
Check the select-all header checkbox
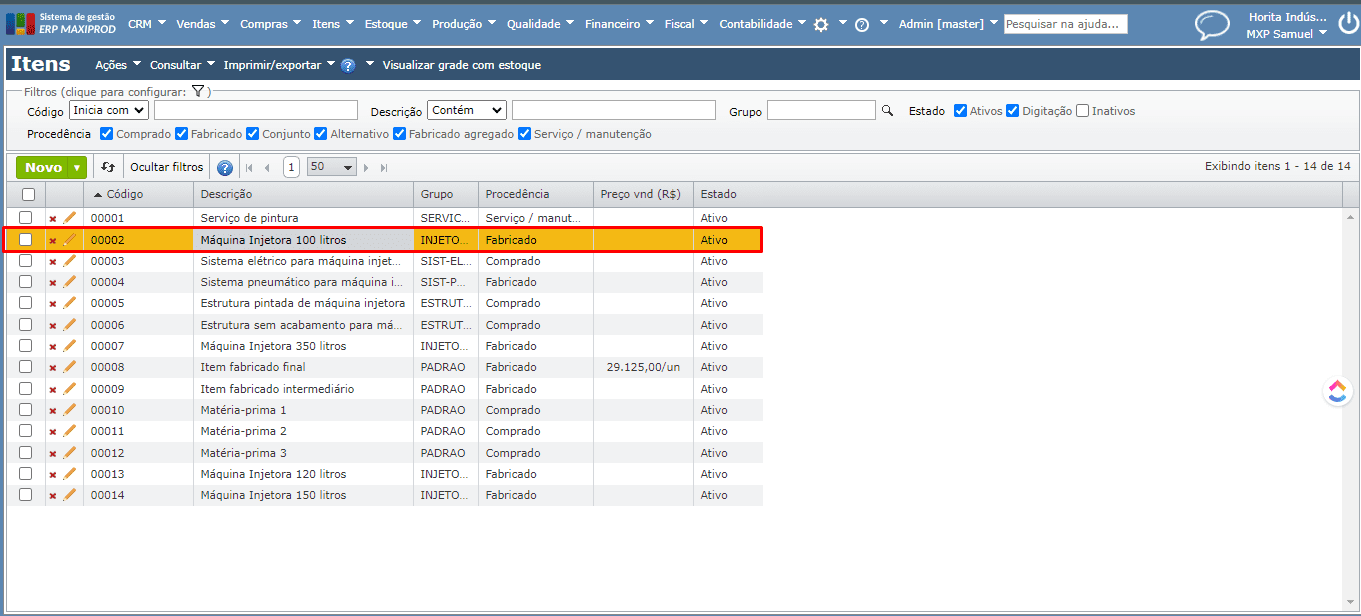point(28,194)
